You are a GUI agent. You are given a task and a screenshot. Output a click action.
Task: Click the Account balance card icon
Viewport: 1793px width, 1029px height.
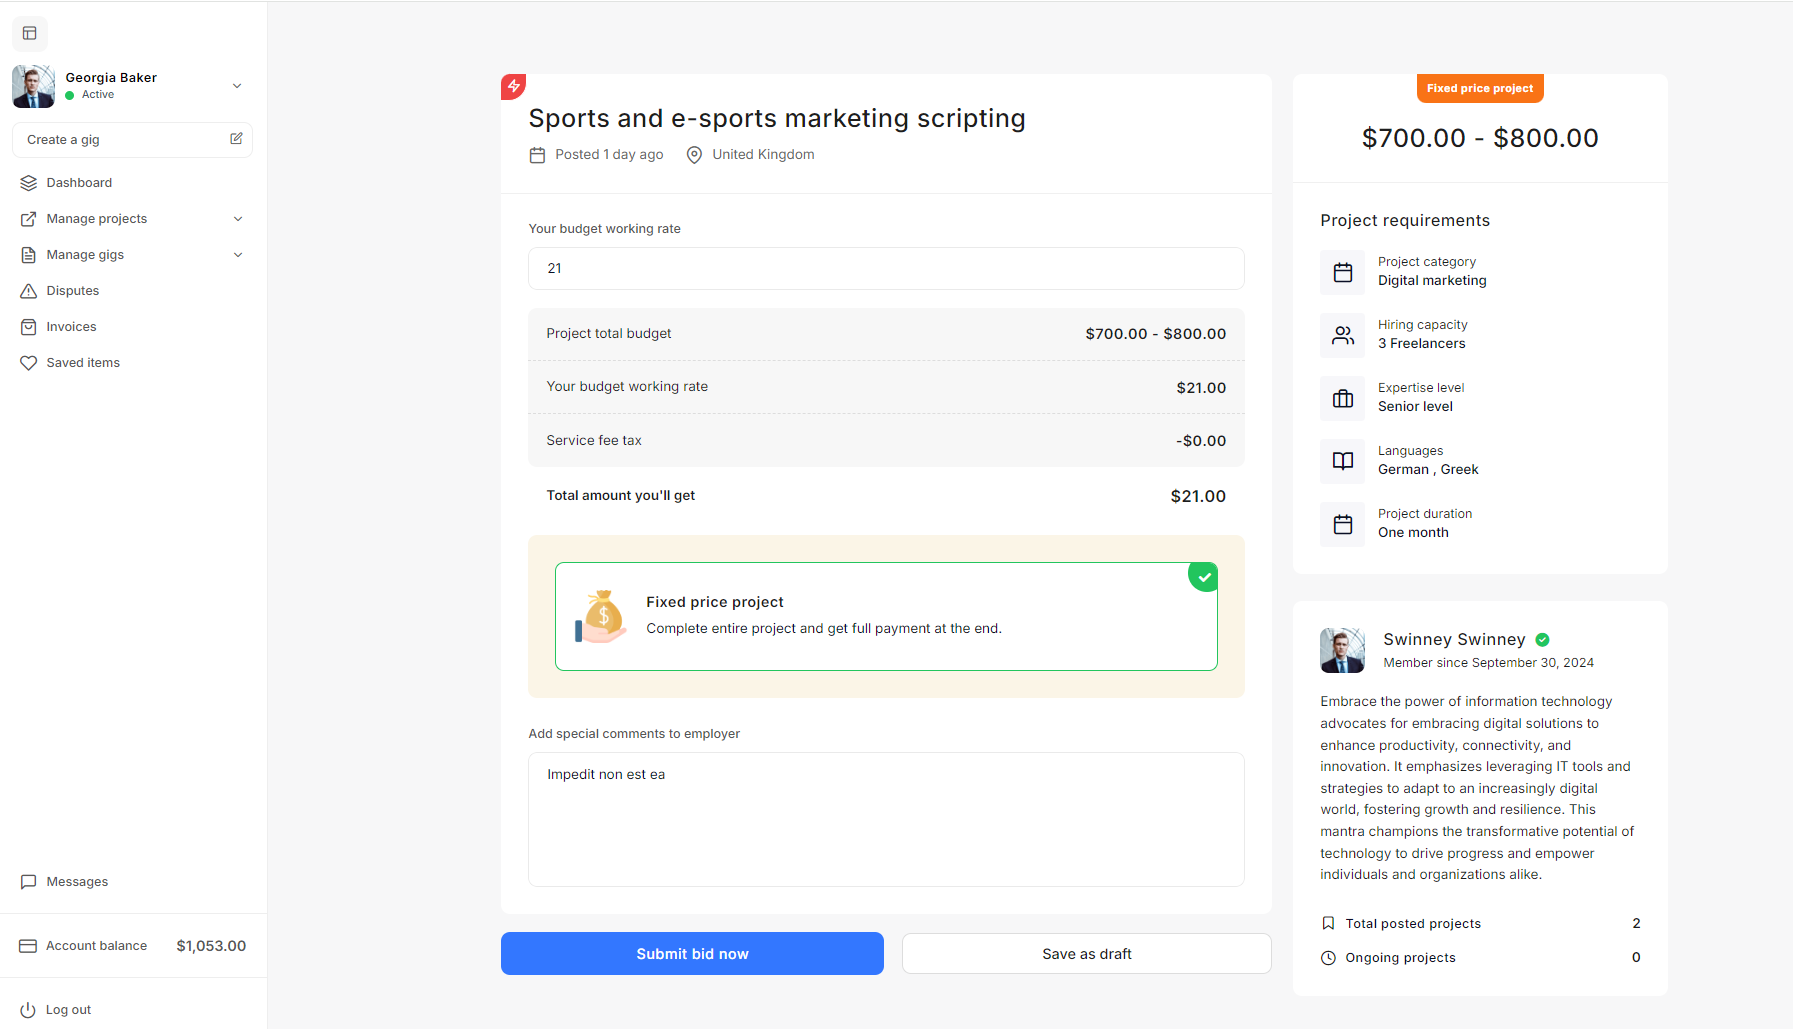coord(28,946)
